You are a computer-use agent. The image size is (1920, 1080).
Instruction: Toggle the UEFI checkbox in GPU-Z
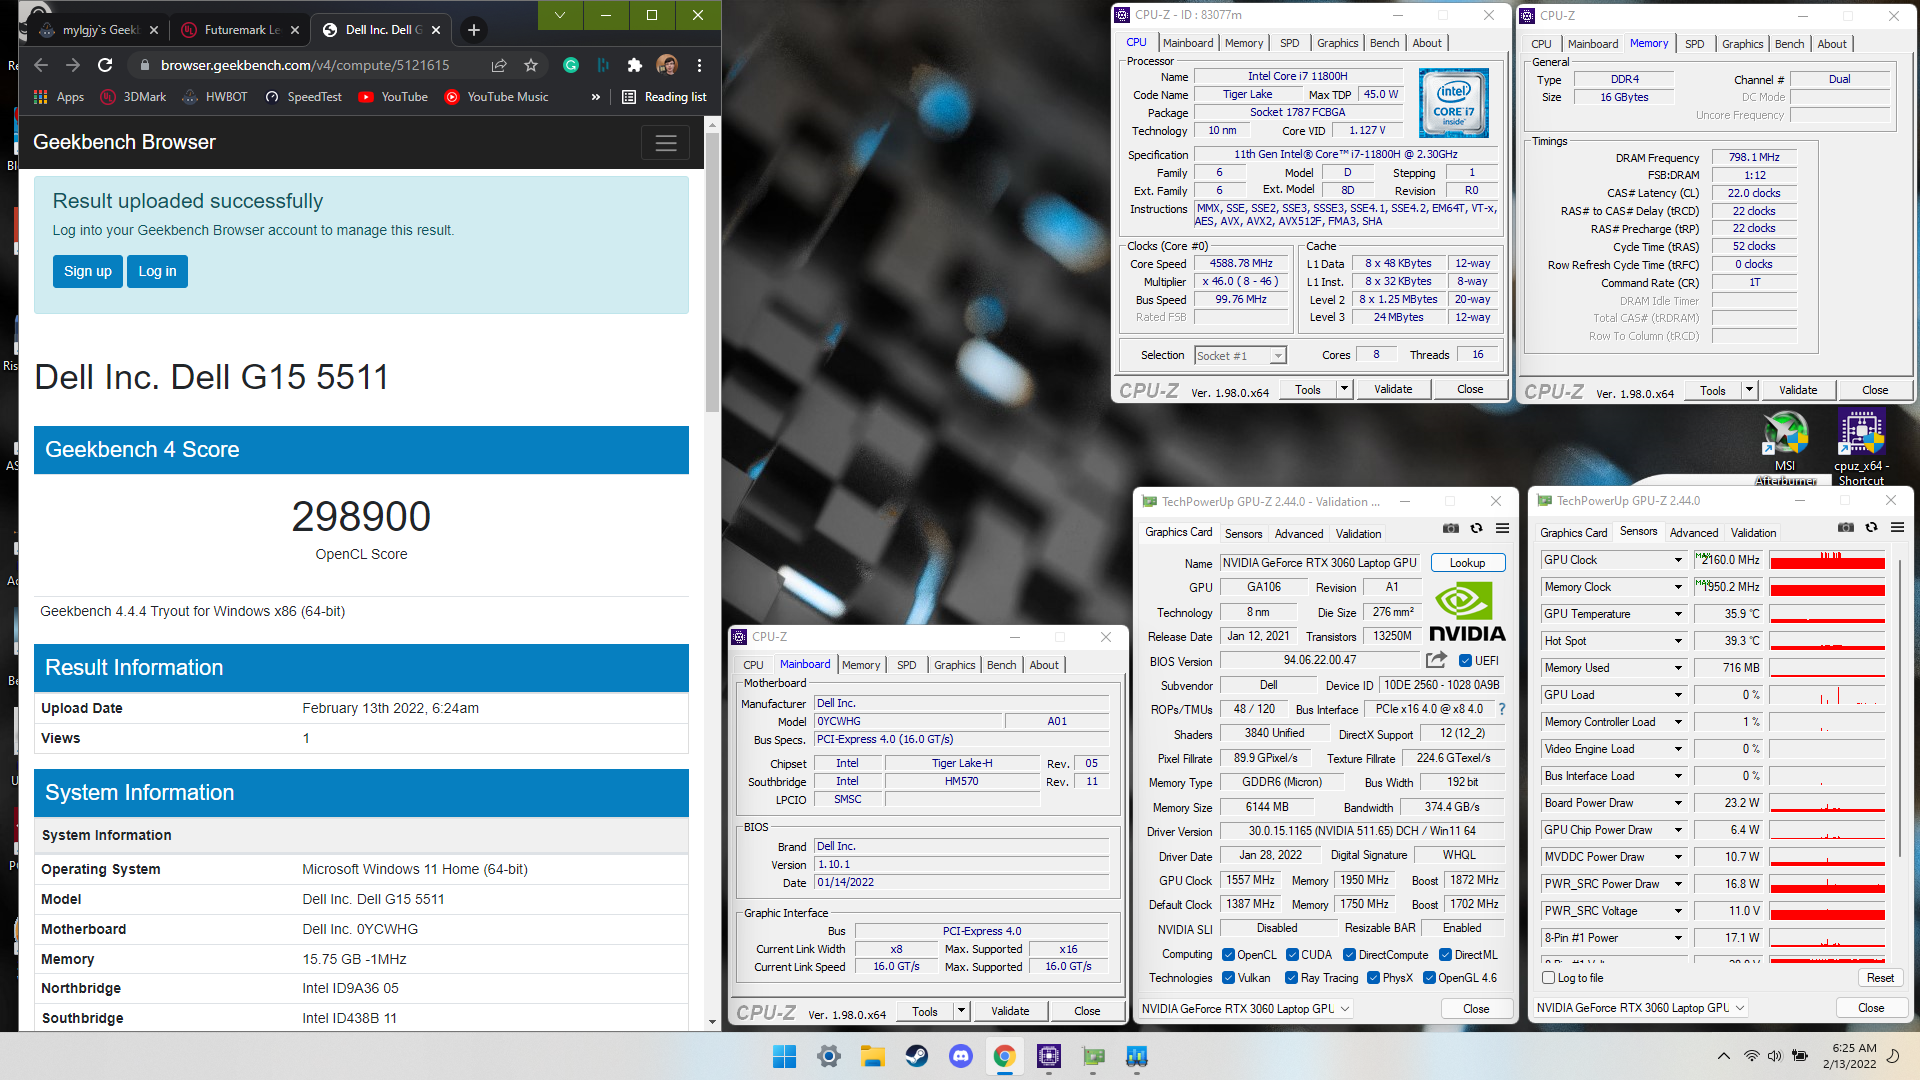1465,661
